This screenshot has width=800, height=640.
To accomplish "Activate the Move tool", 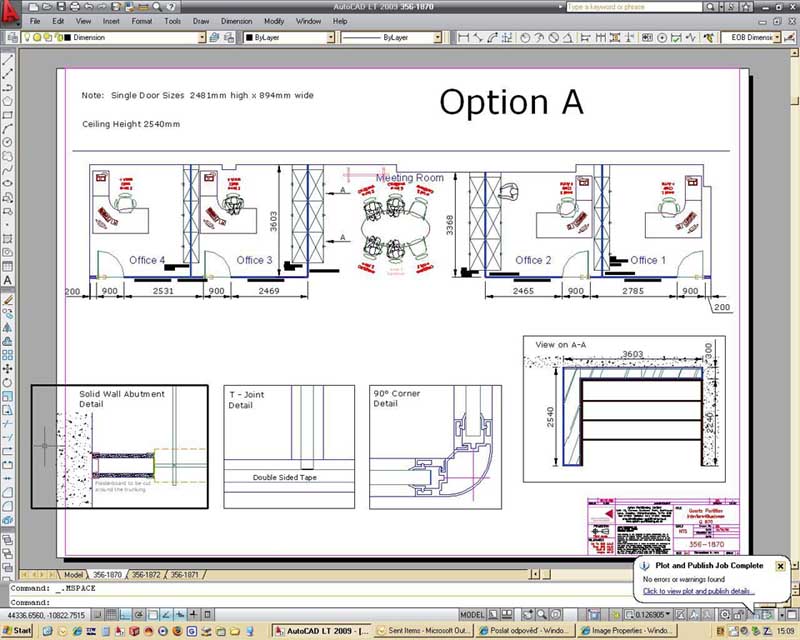I will coord(8,367).
